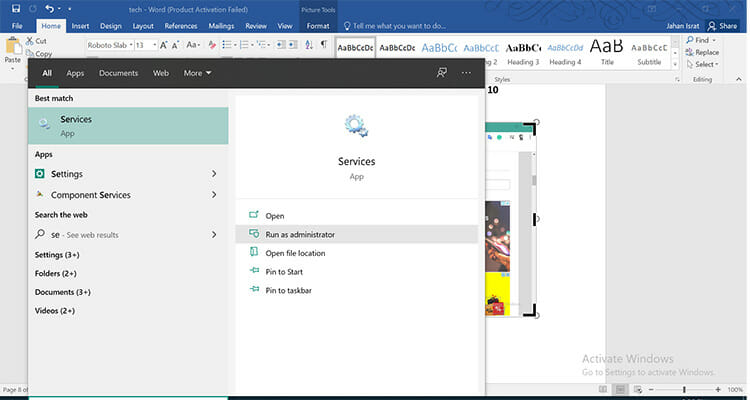
Task: Click the Documents (3+) category
Action: coord(63,292)
